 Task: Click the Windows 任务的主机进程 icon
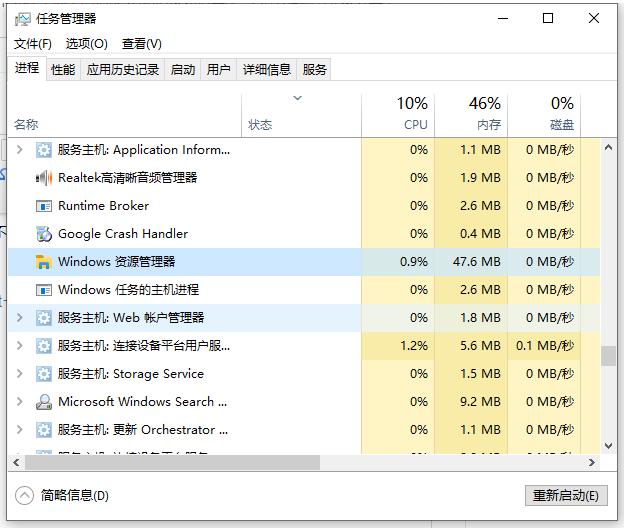click(x=43, y=290)
